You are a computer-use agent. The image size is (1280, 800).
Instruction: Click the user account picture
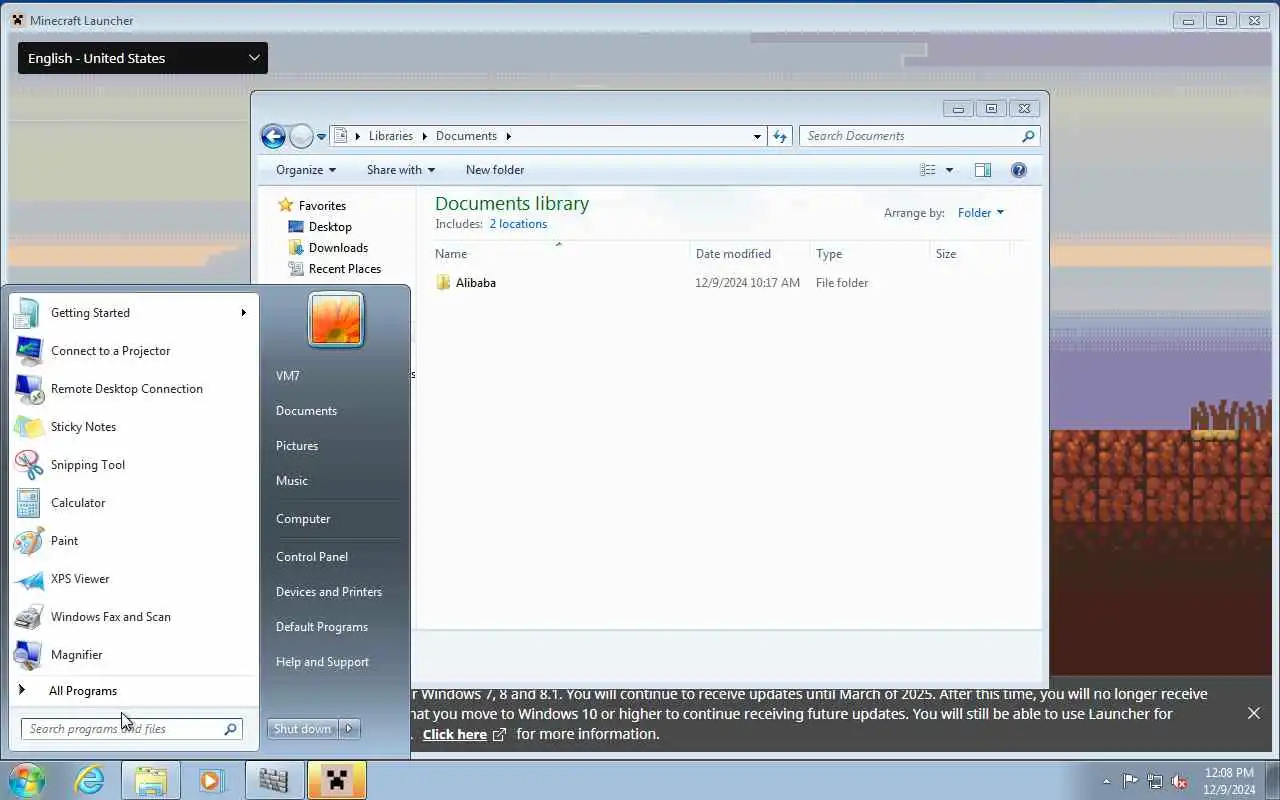click(x=336, y=320)
